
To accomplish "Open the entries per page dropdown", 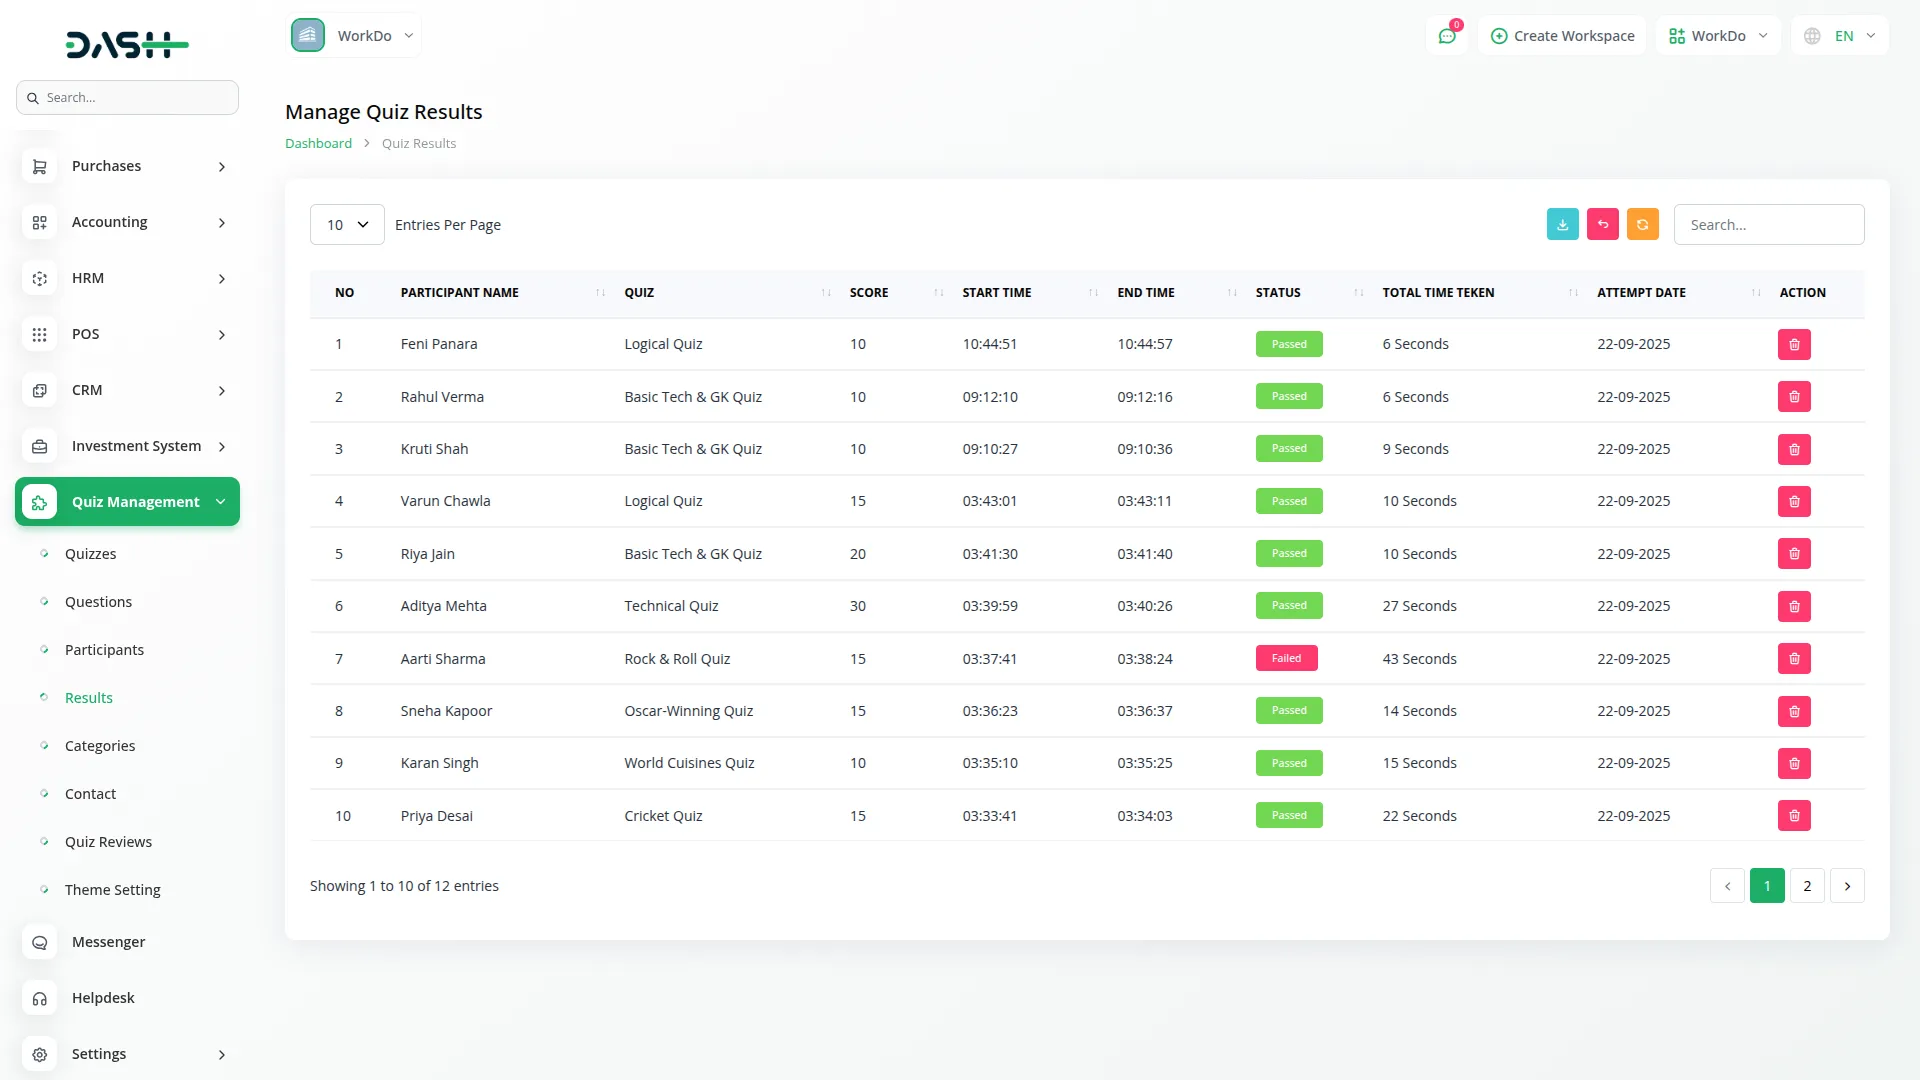I will coord(347,225).
